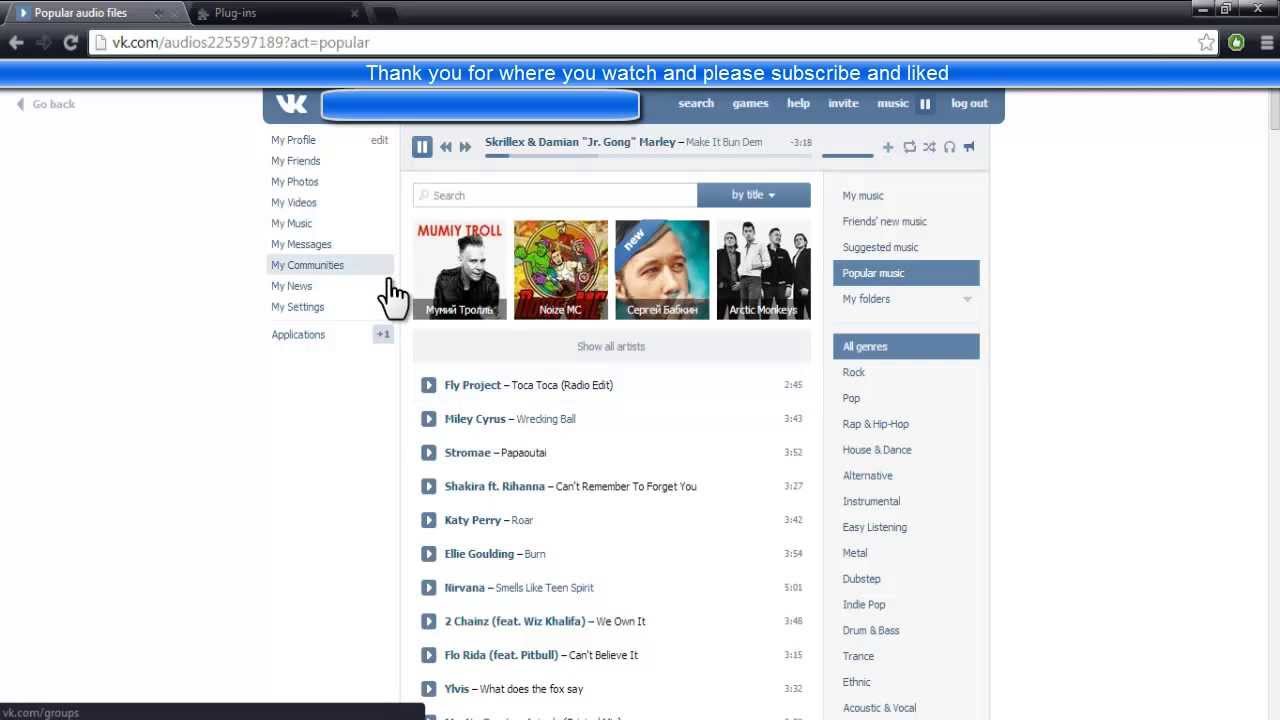Viewport: 1280px width, 720px height.
Task: Pause the playing track in player
Action: click(422, 147)
